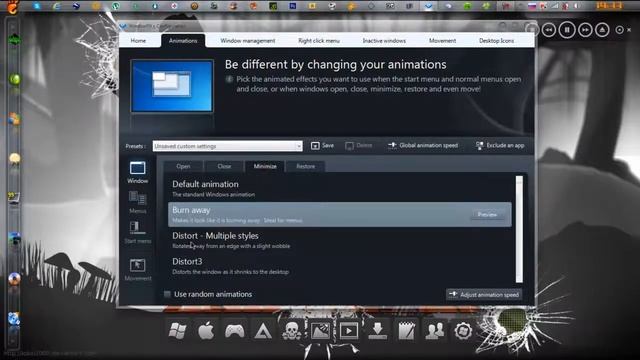Viewport: 640px width, 360px height.
Task: Choose Distort - Multiple styles animation
Action: point(340,240)
